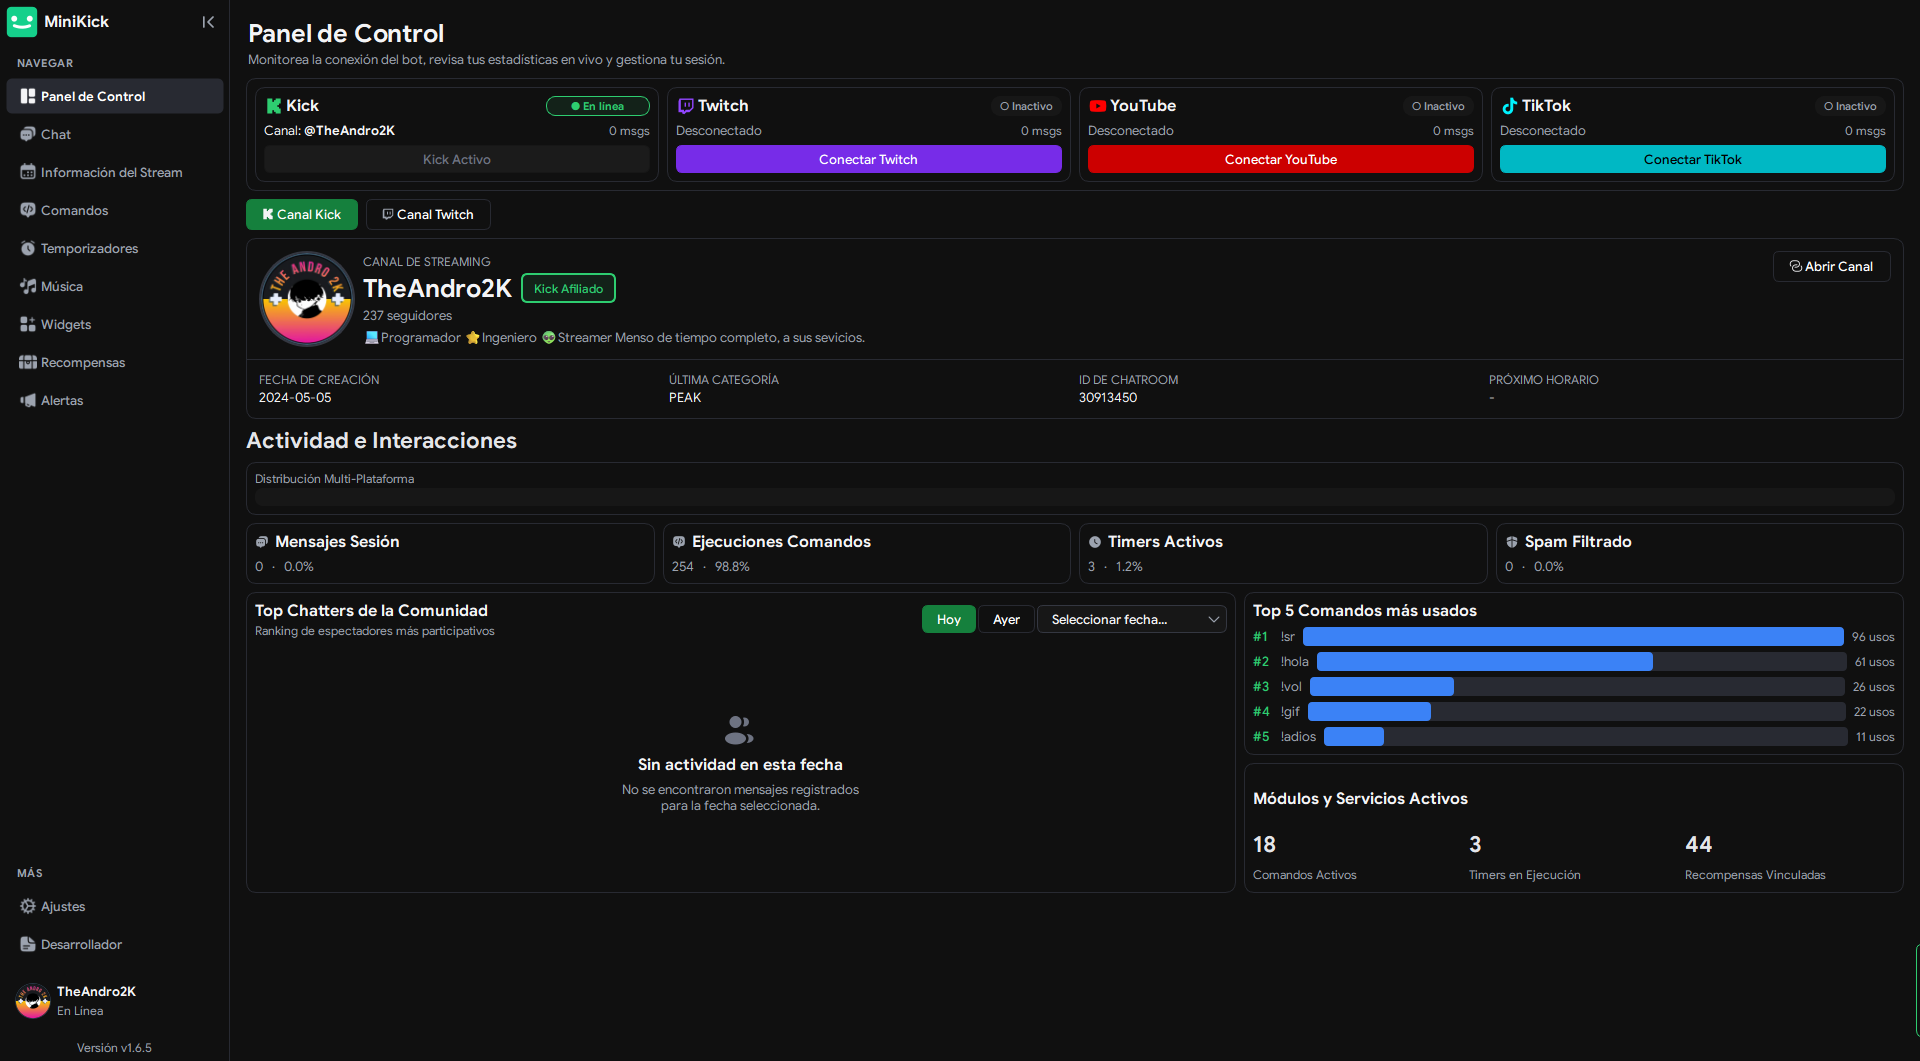Click the Kick platform logo icon
Screen dimensions: 1920x1061
(x=273, y=106)
